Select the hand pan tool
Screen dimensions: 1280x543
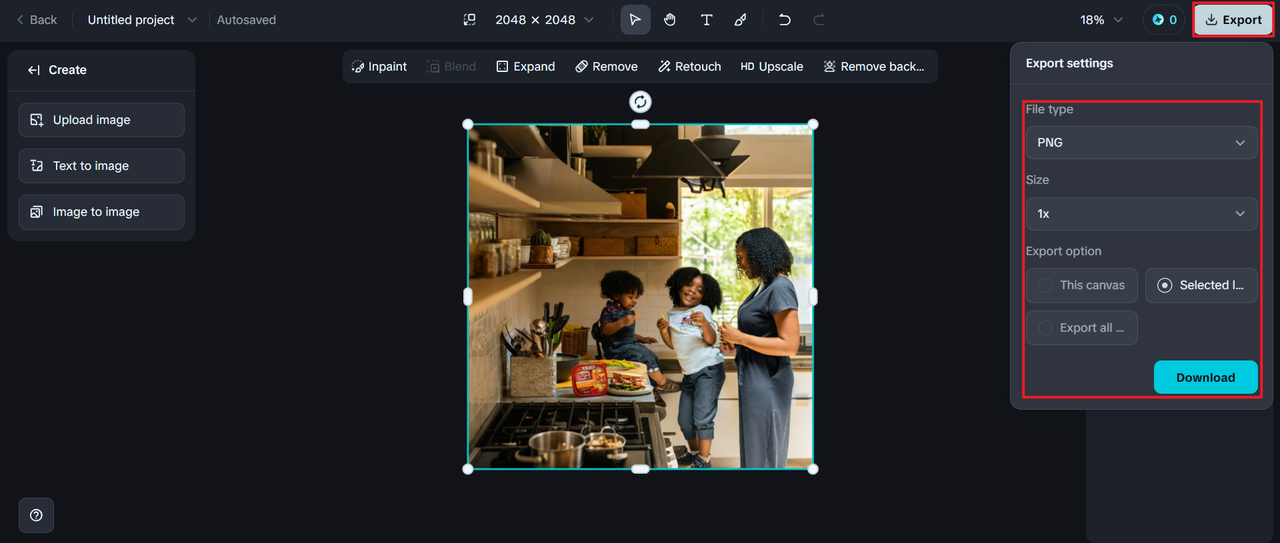[x=670, y=20]
